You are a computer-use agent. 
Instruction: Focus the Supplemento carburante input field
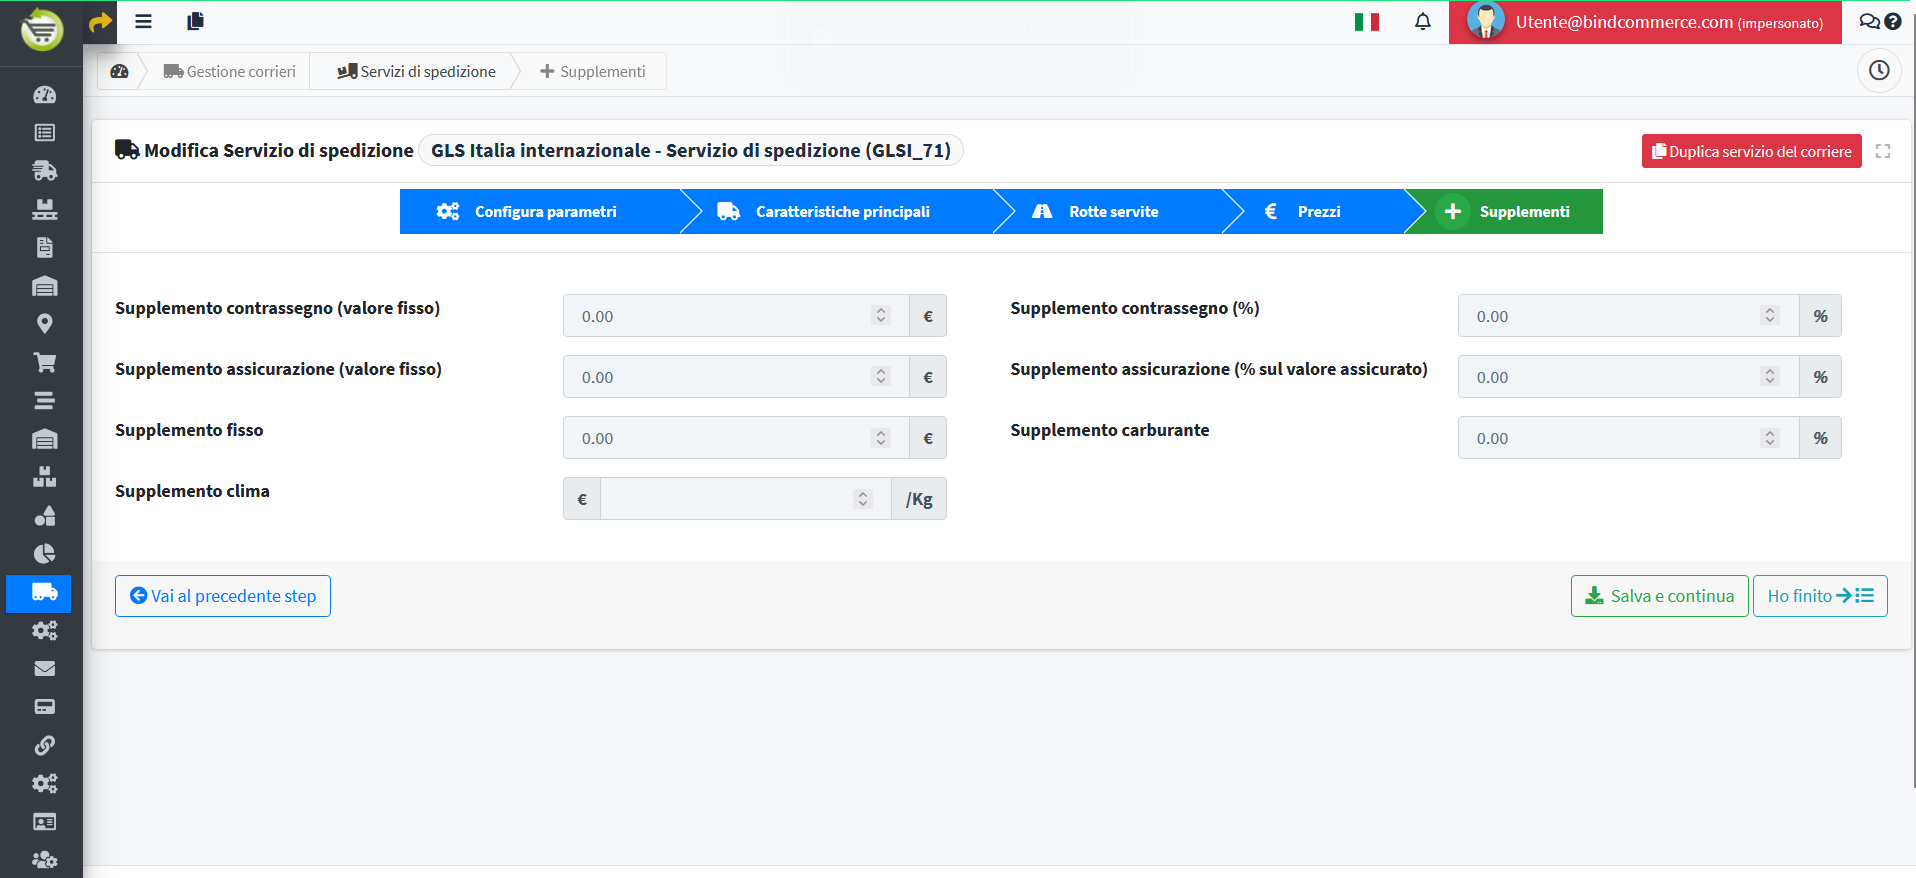point(1610,438)
